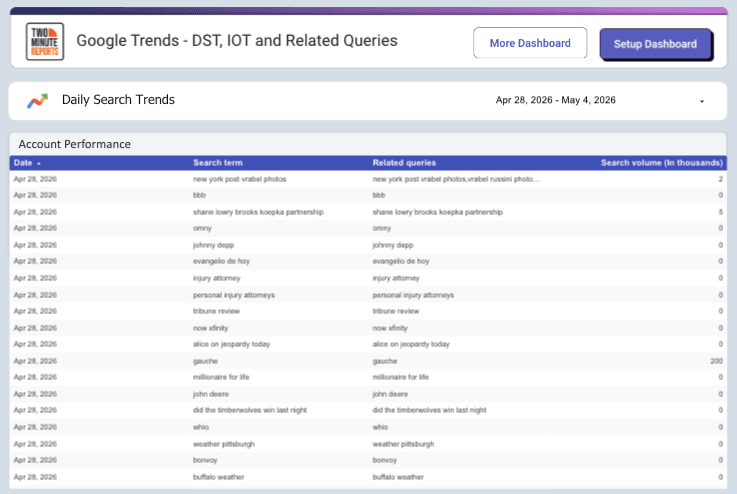
Task: Select search term 'john deere'
Action: [x=211, y=393]
